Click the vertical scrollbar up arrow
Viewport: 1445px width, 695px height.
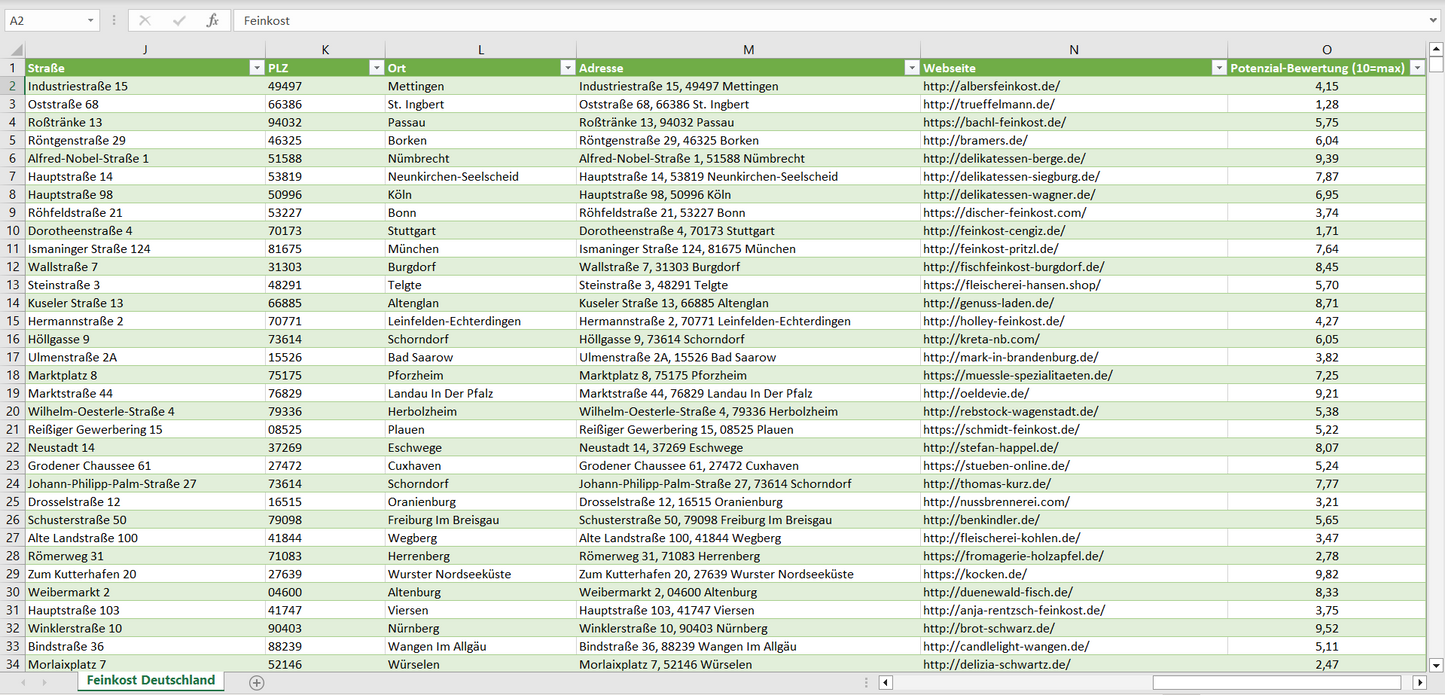(1436, 48)
